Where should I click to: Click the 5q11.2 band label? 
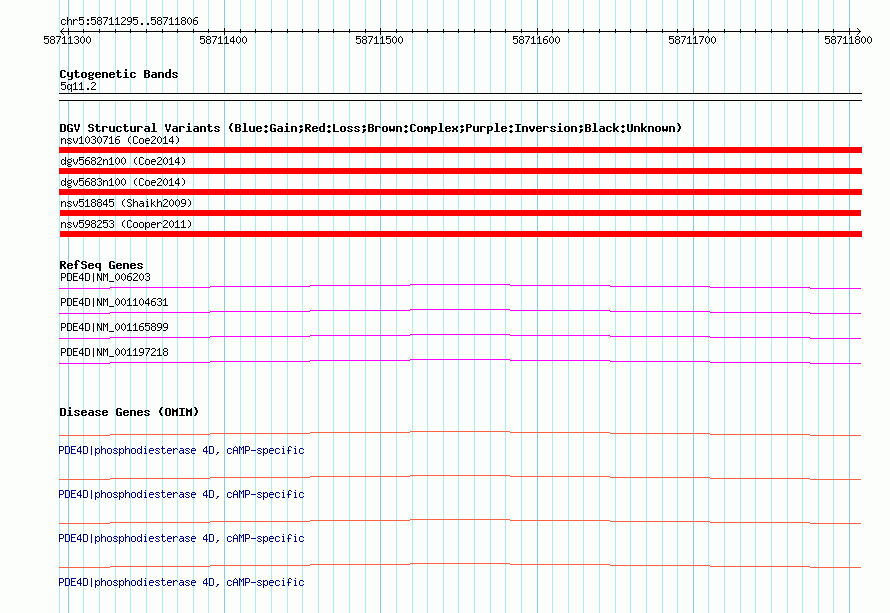point(78,86)
